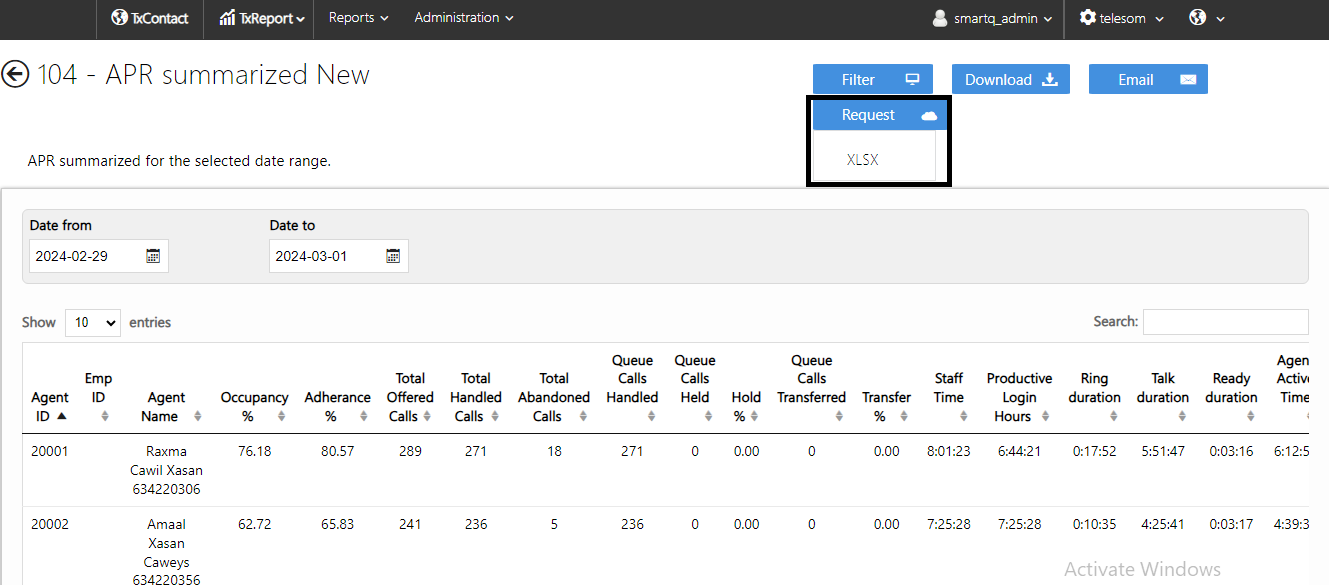The width and height of the screenshot is (1329, 585).
Task: Sort by the Emp ID column
Action: point(98,398)
